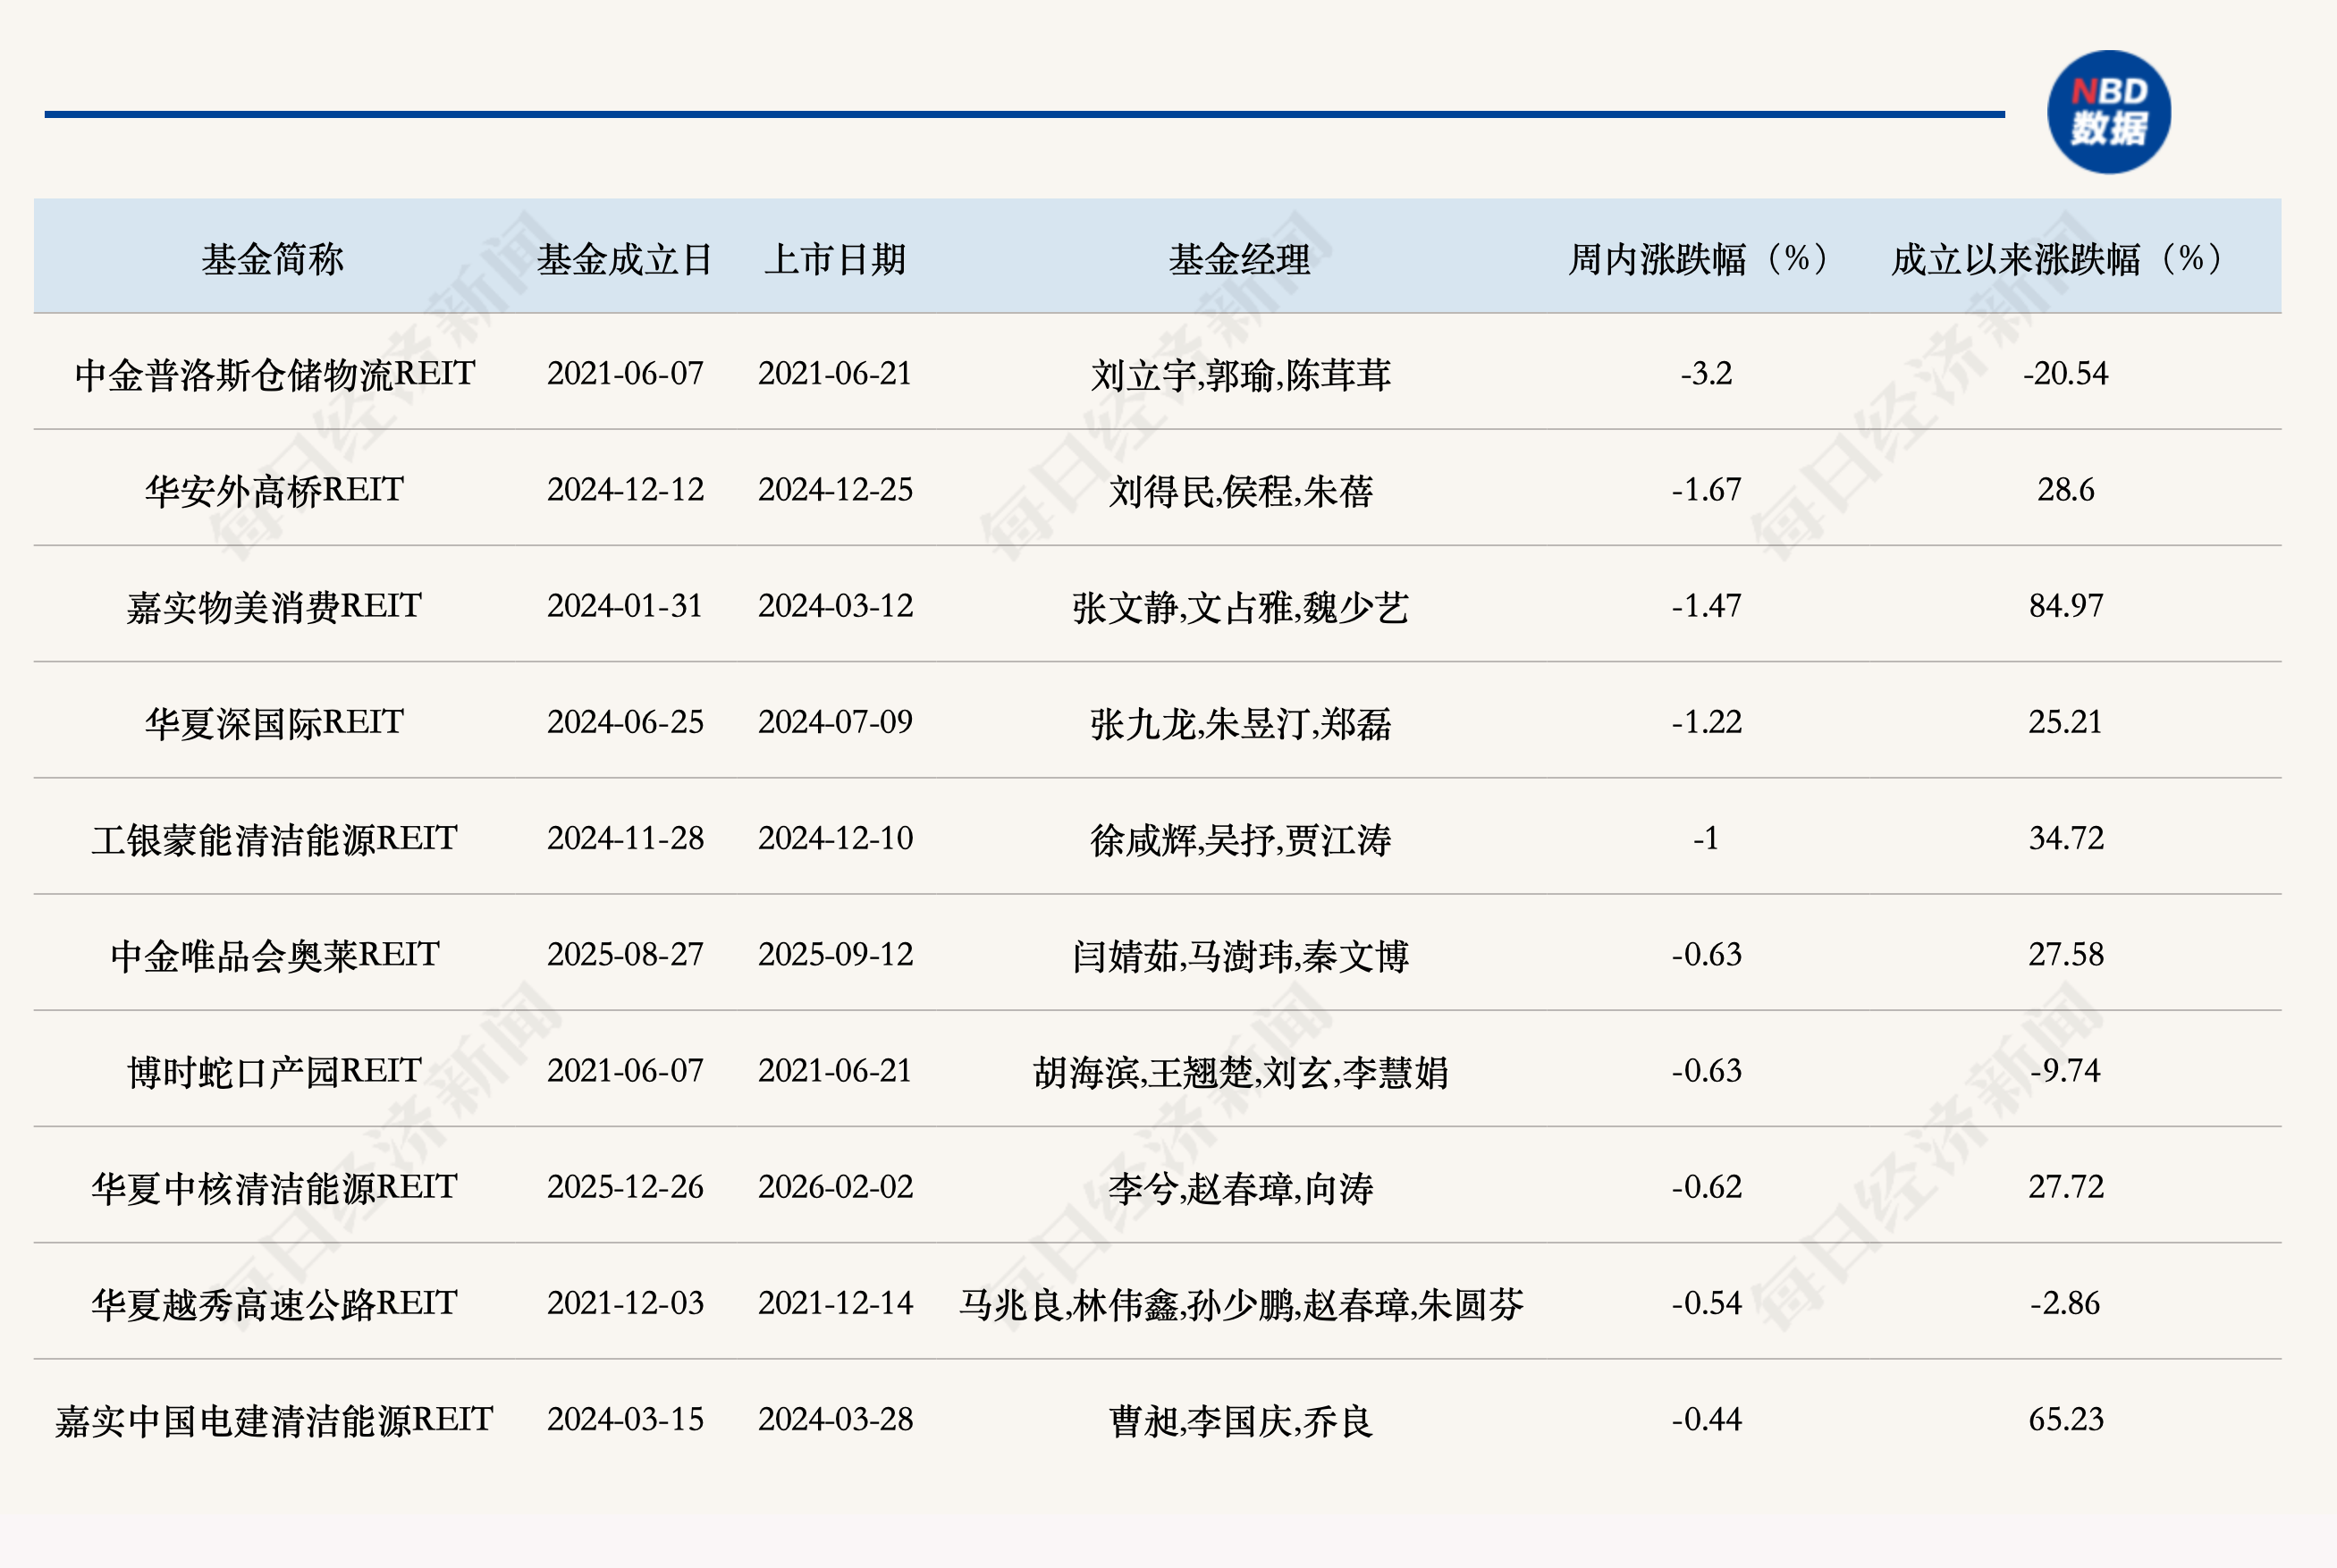This screenshot has height=1568, width=2337.
Task: Click establishment date 2024-01-31
Action: tap(625, 606)
